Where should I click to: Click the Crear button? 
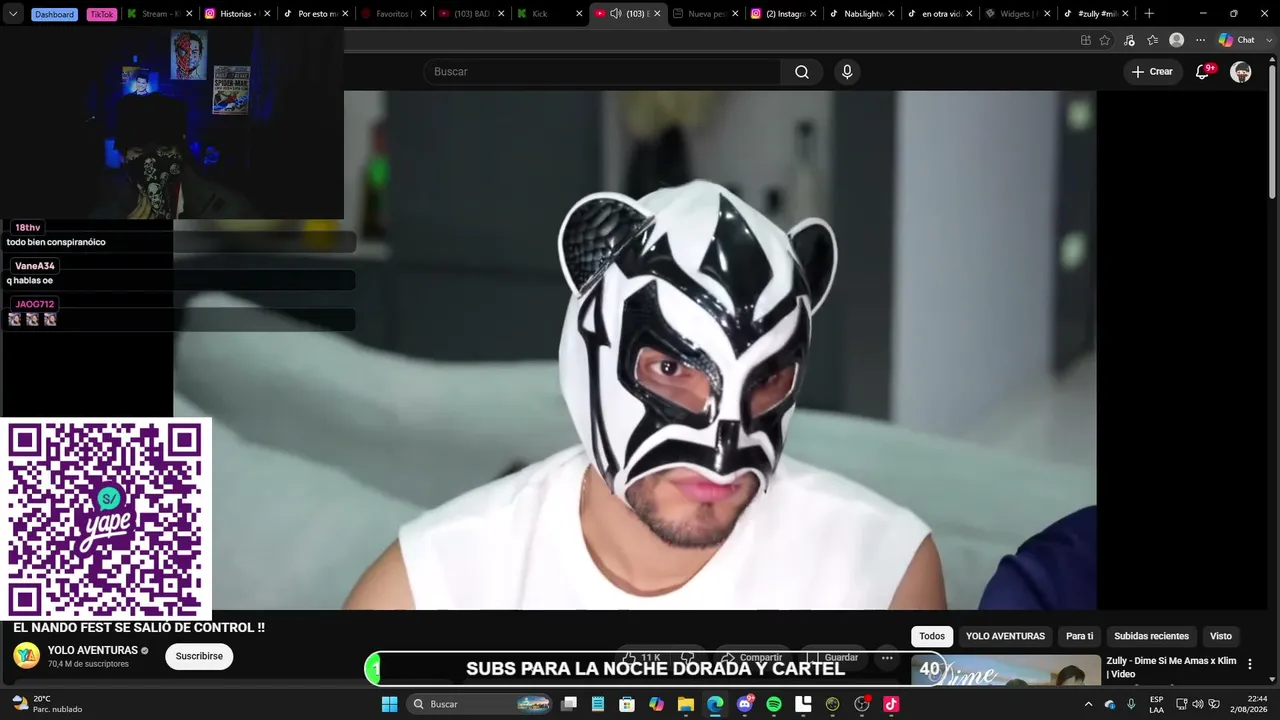1152,72
